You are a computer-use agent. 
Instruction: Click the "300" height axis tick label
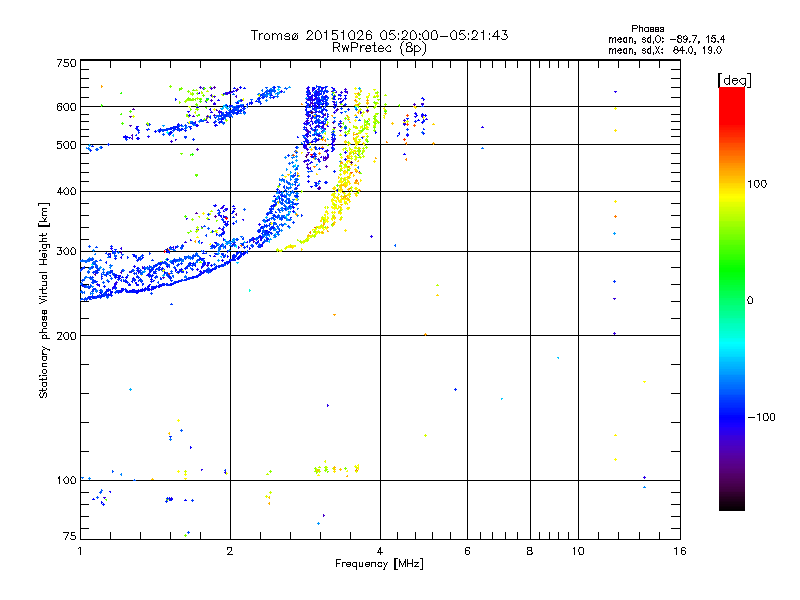(66, 251)
